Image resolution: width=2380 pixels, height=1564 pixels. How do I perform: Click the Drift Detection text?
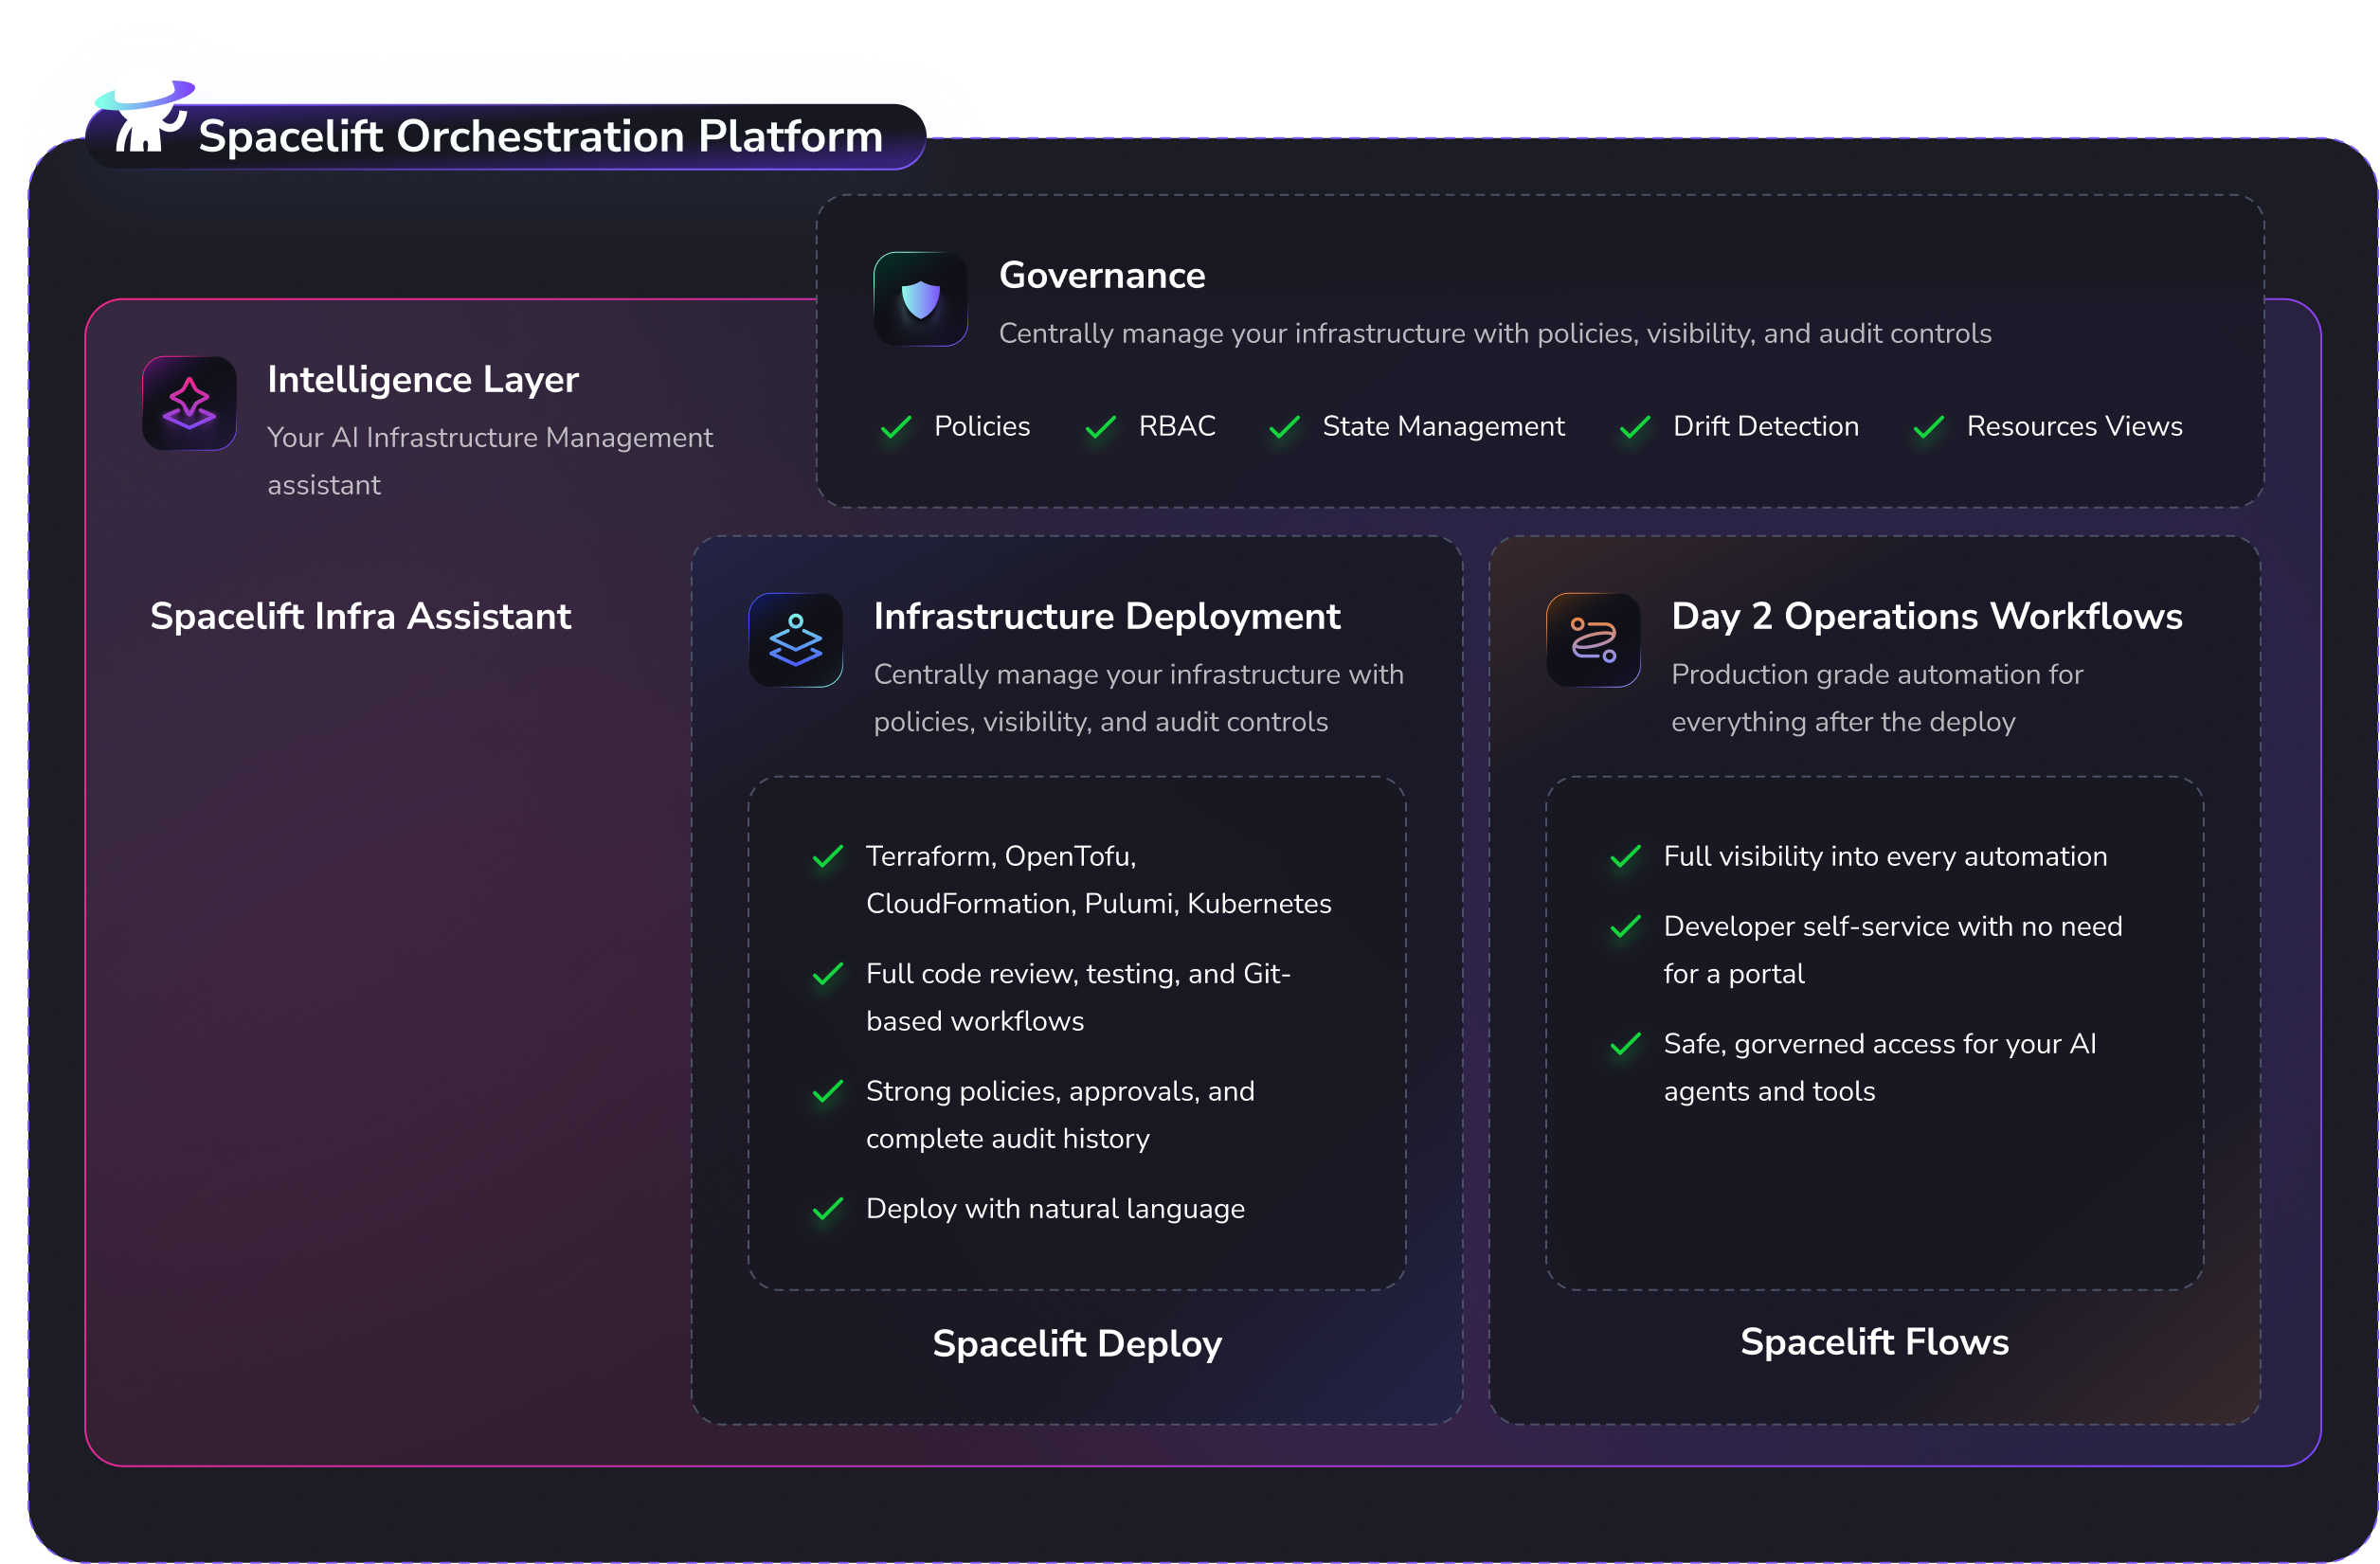[1766, 426]
